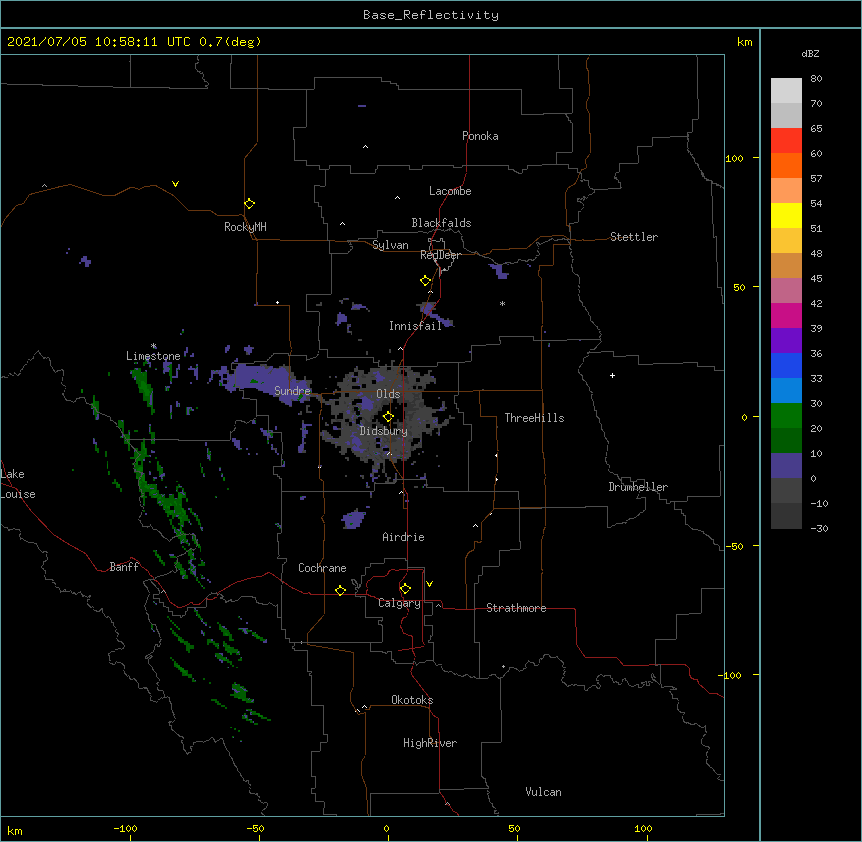This screenshot has width=862, height=842.
Task: Click the HighRiver city label
Action: click(430, 743)
